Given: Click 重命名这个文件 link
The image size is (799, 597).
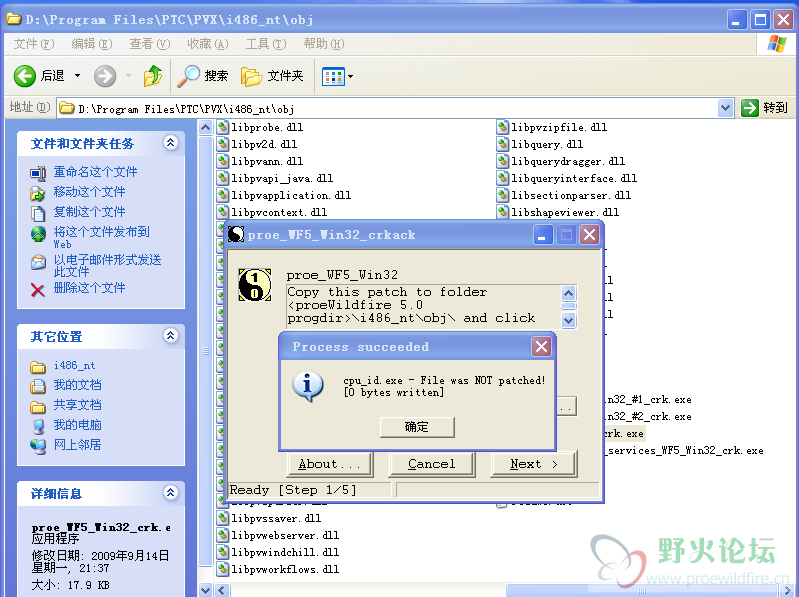Looking at the screenshot, I should [95, 172].
